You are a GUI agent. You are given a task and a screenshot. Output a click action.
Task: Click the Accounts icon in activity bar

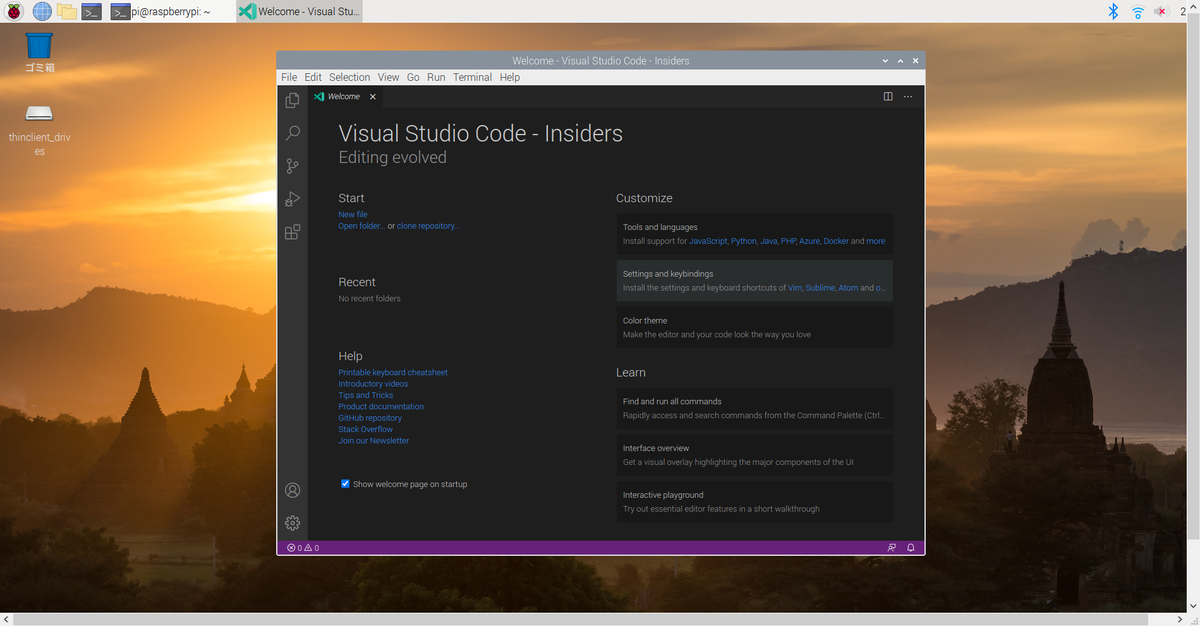pos(292,490)
